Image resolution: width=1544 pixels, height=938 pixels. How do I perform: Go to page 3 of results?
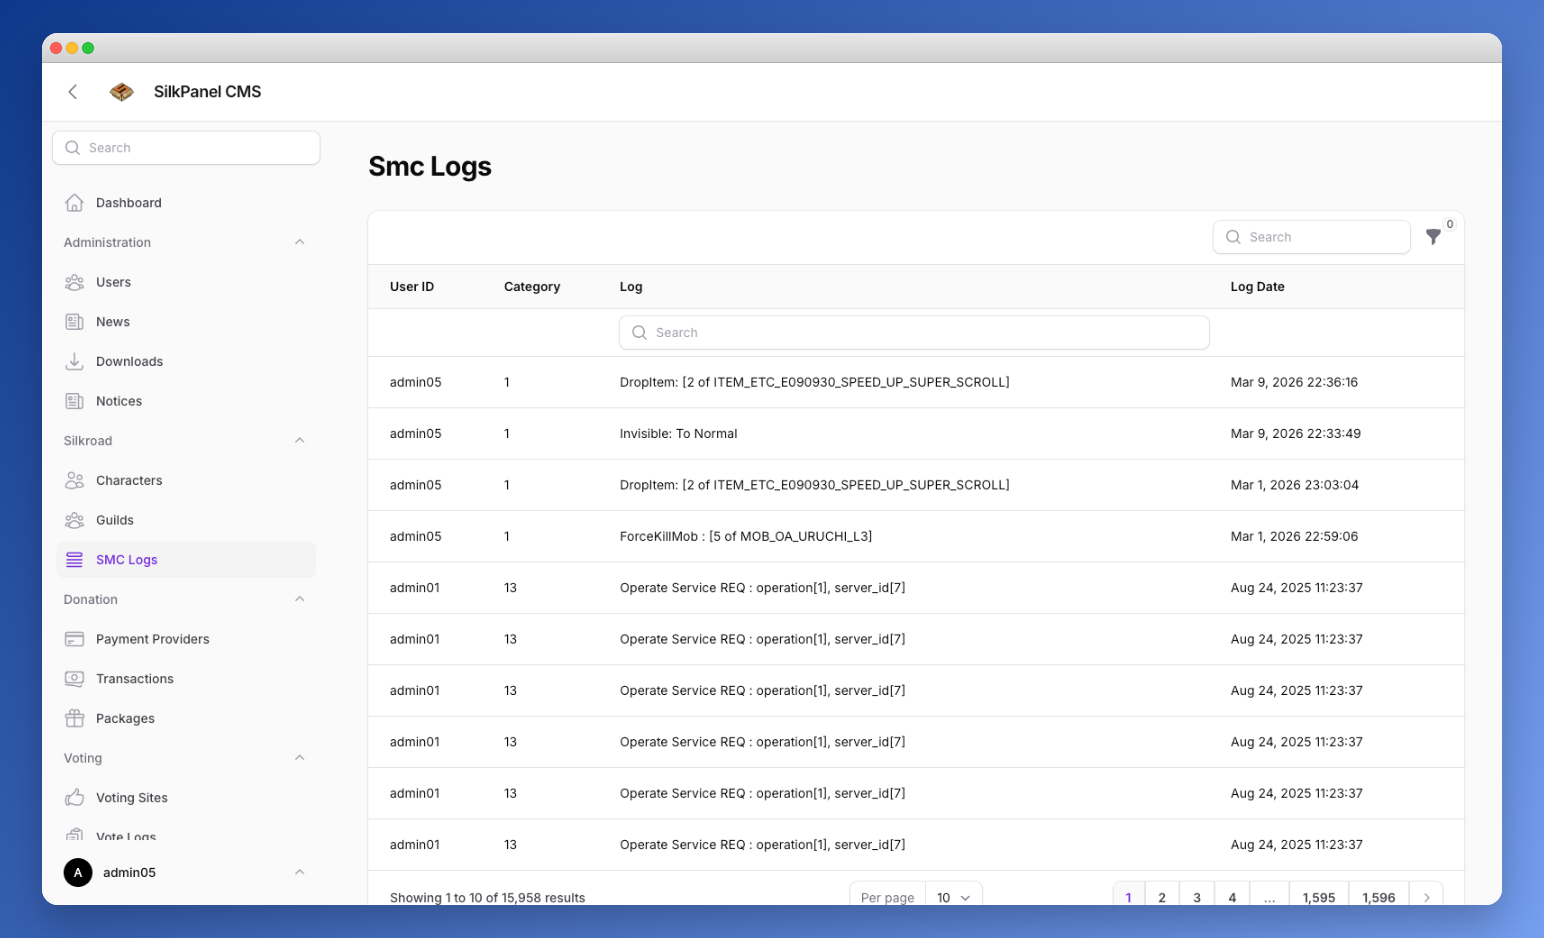[x=1197, y=897]
